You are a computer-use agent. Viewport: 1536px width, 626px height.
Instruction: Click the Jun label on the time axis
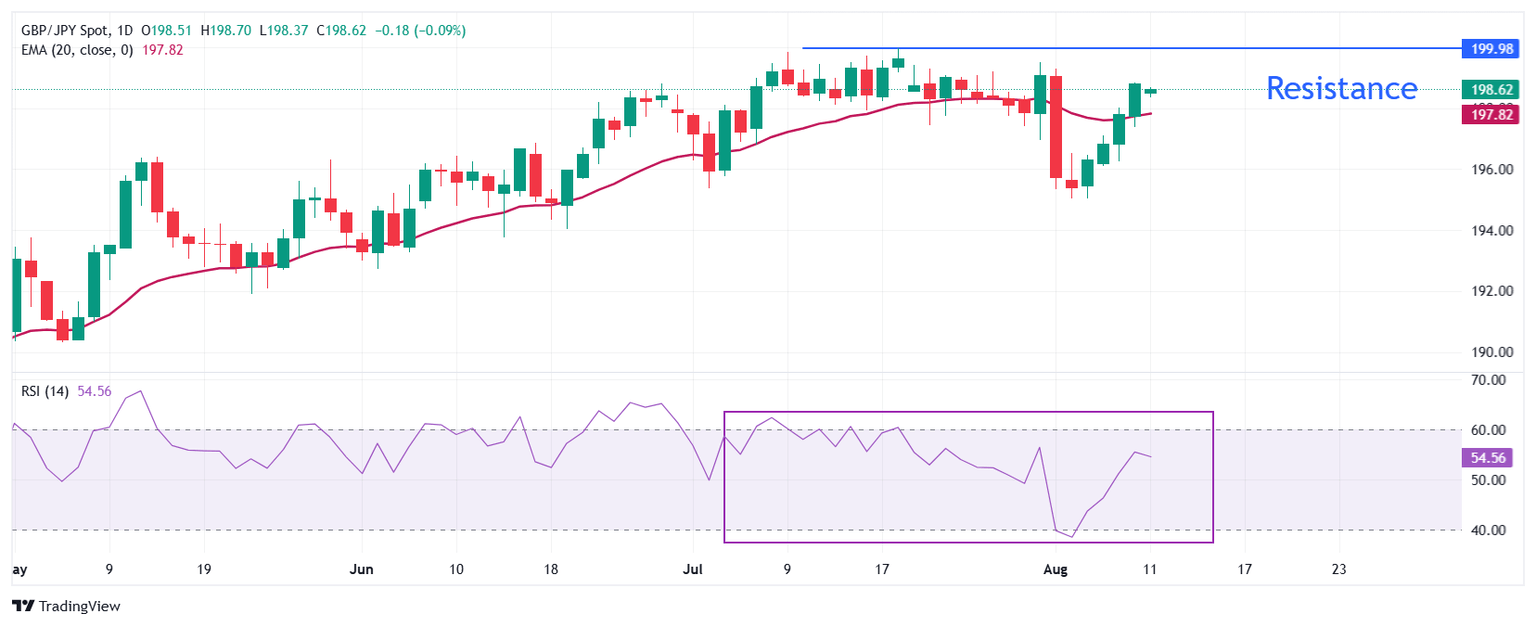[362, 569]
